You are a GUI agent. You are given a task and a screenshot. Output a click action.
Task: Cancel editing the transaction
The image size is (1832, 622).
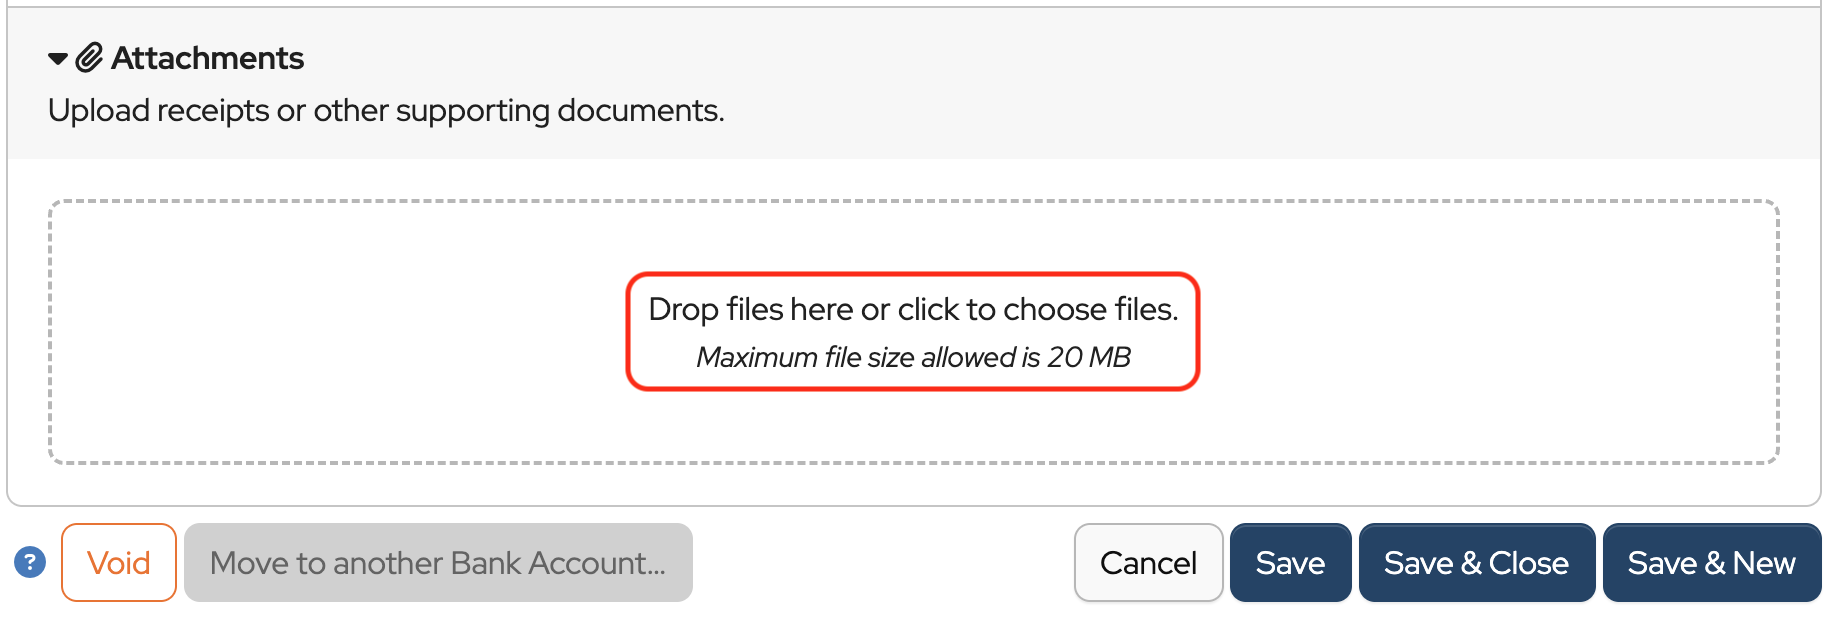click(1148, 562)
